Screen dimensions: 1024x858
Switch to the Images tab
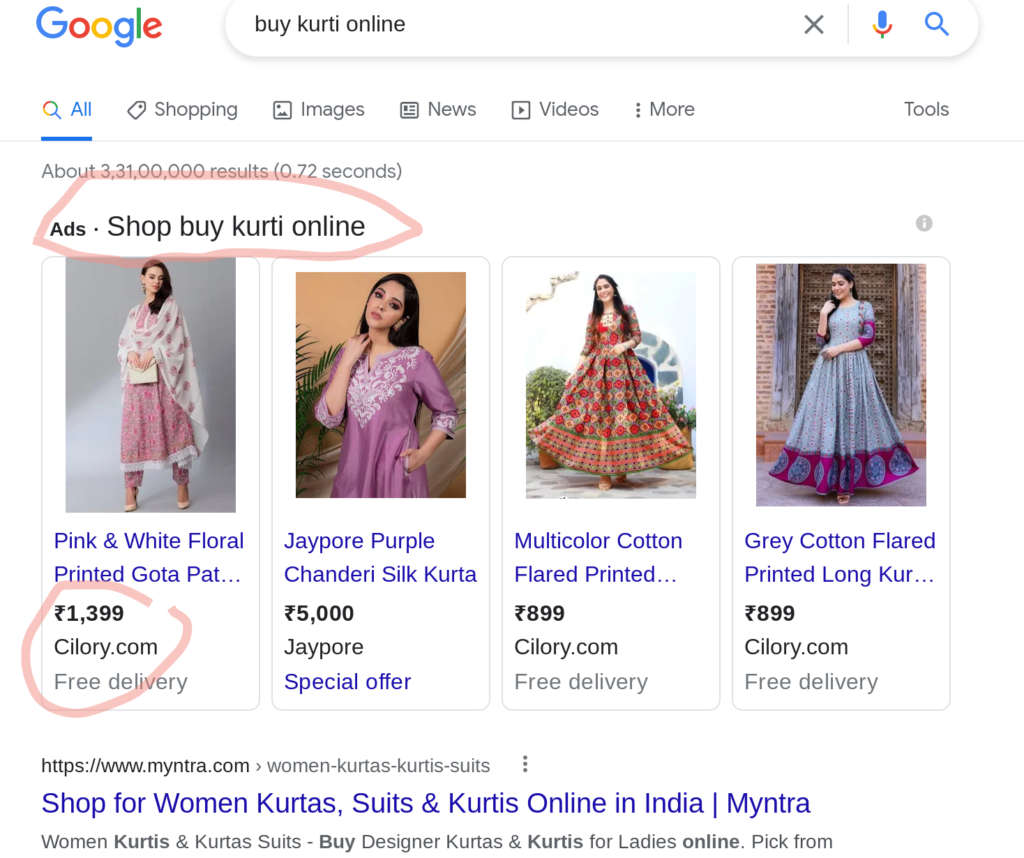[319, 110]
